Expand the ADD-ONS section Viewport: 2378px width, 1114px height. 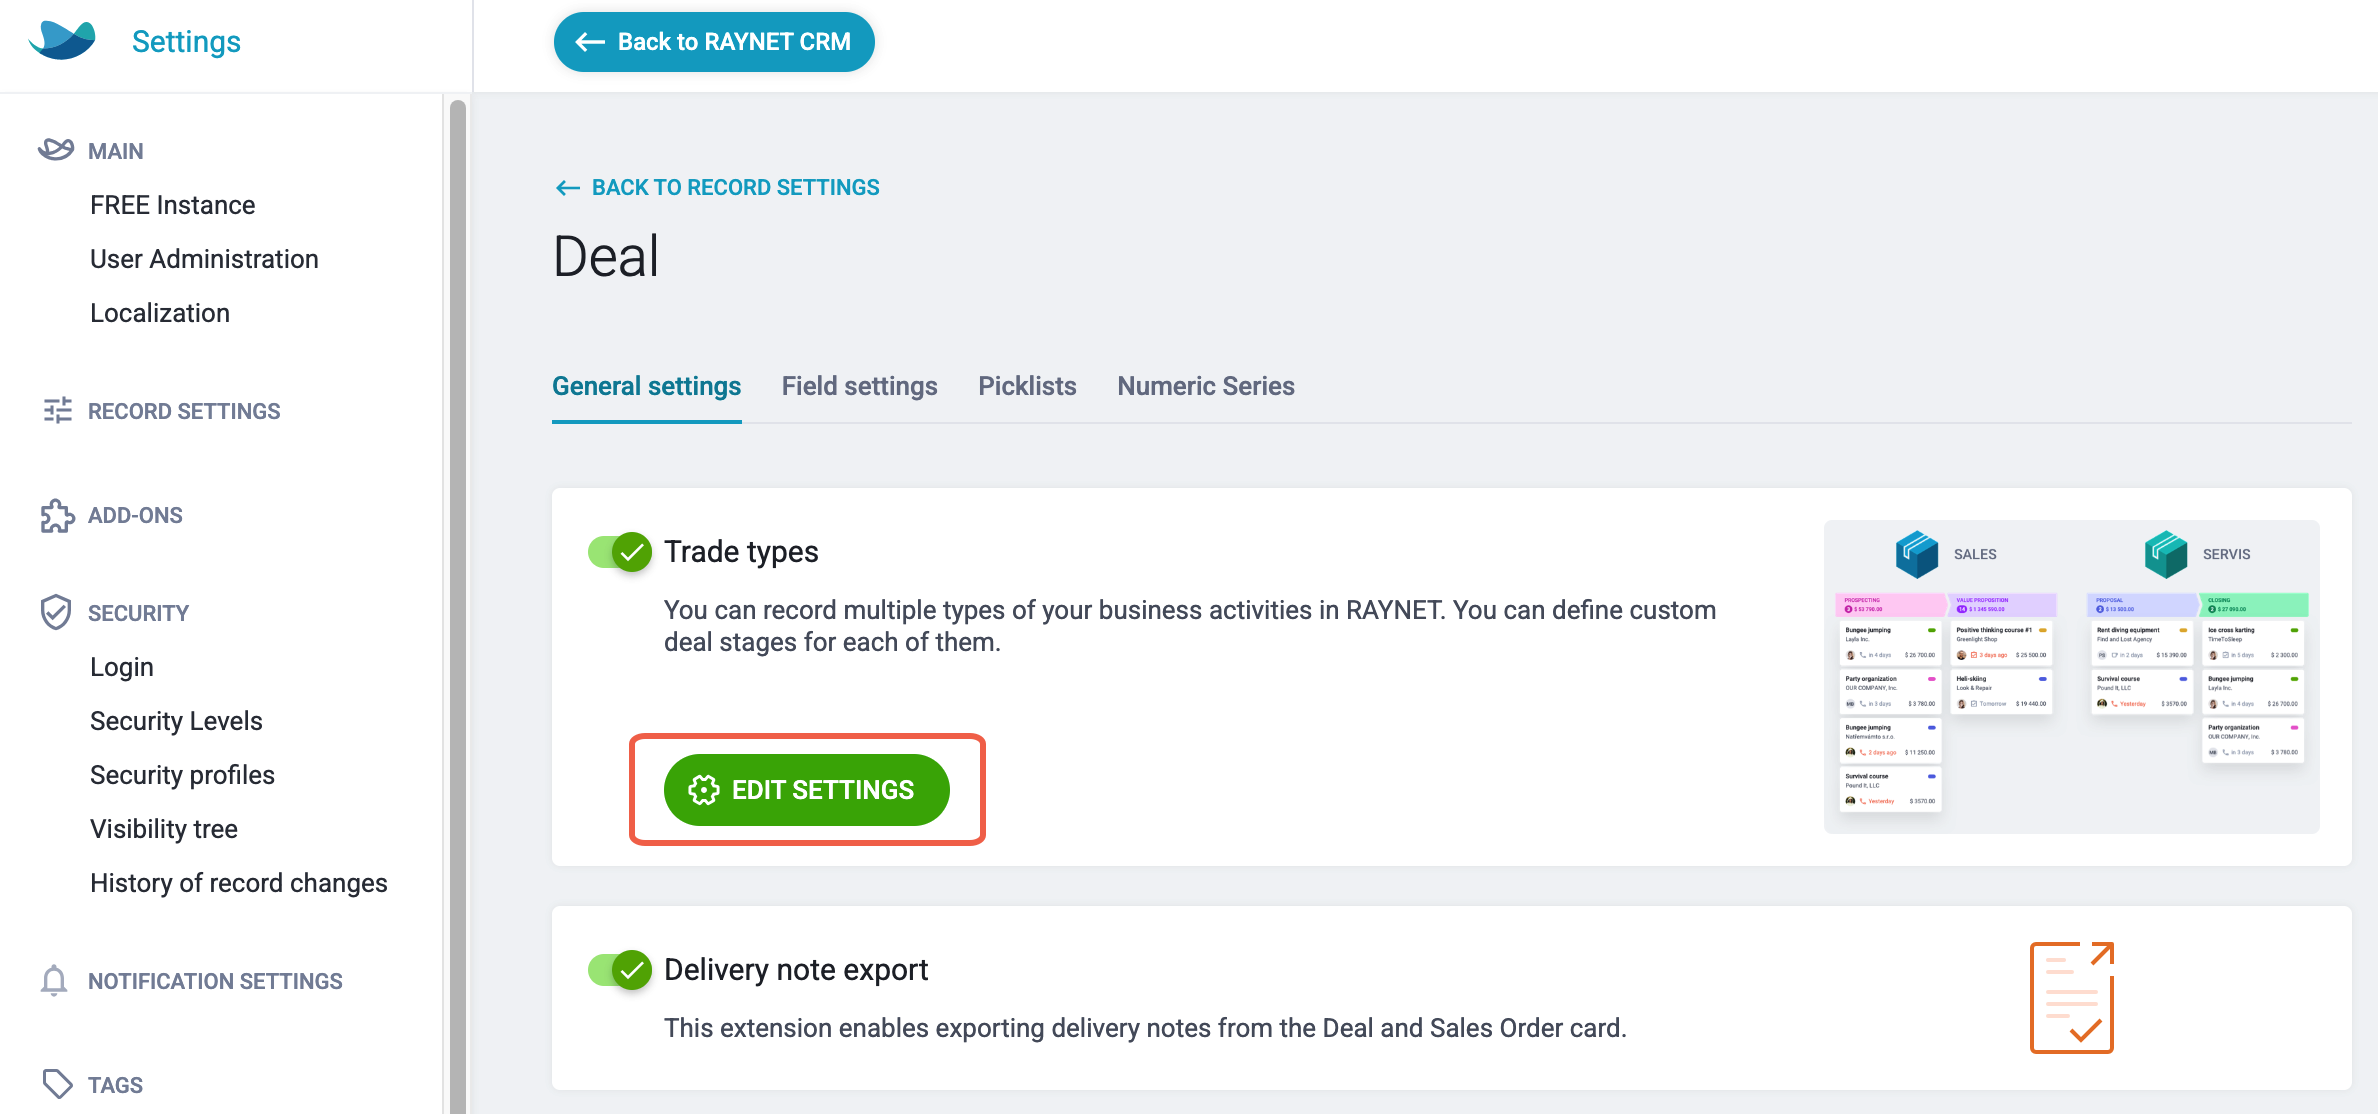[135, 515]
